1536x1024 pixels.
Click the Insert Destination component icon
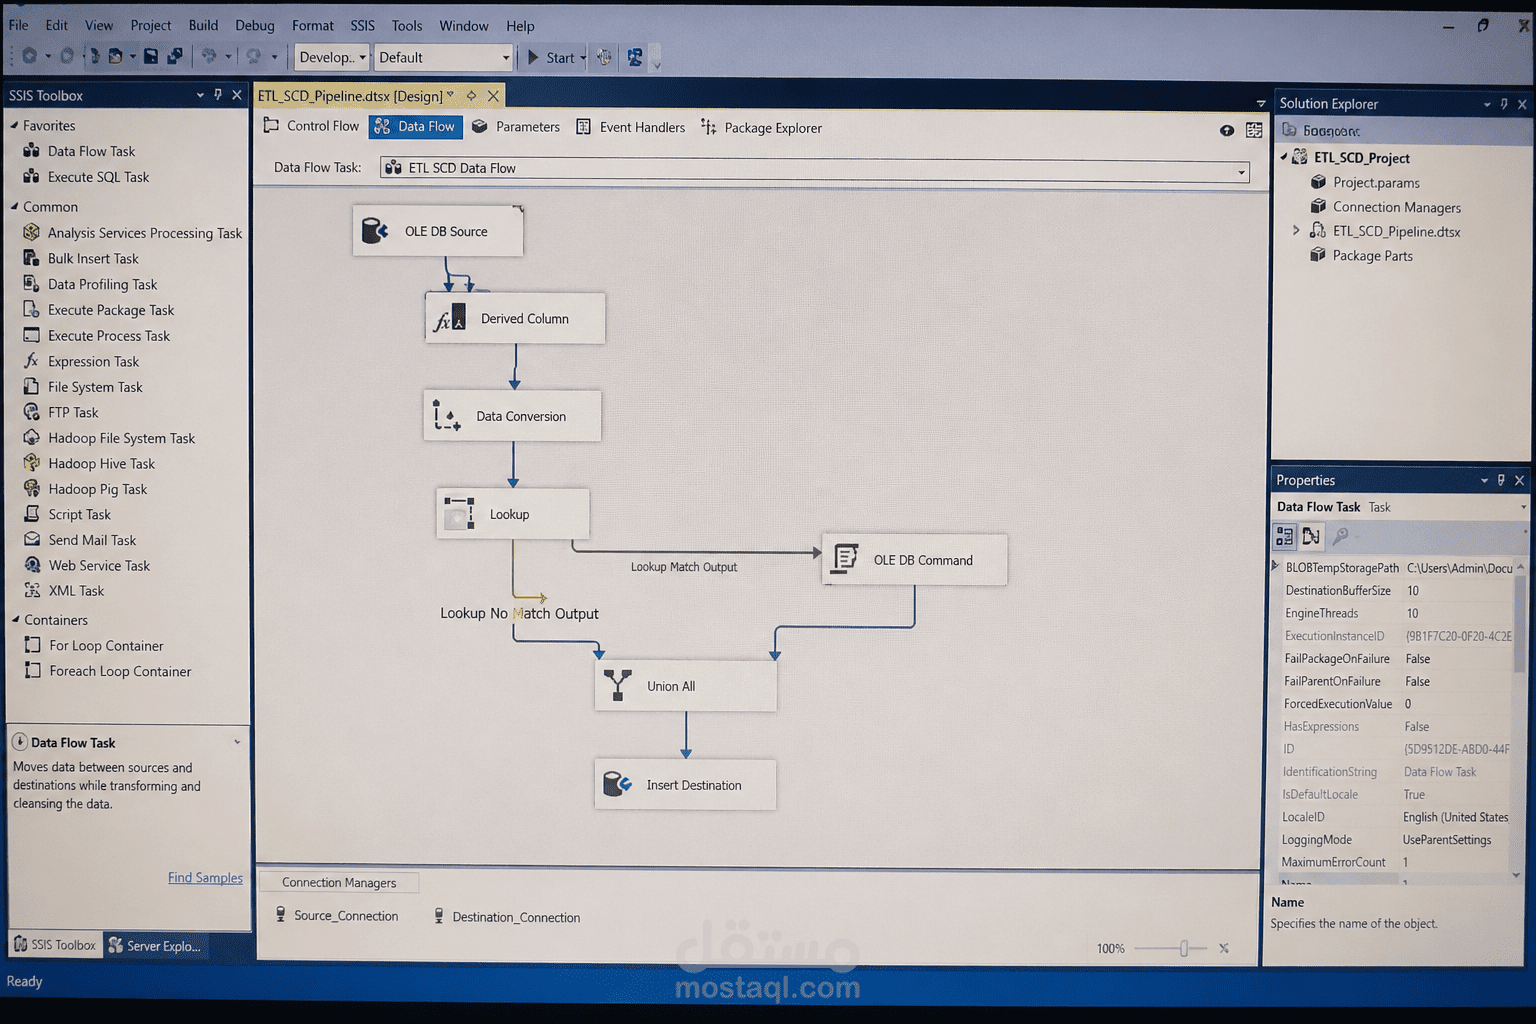click(617, 785)
